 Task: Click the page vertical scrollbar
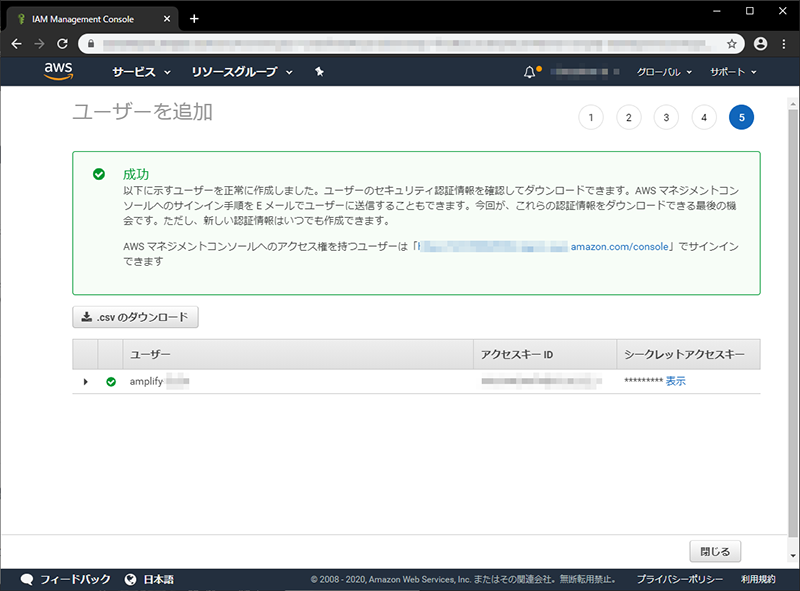tap(792, 322)
